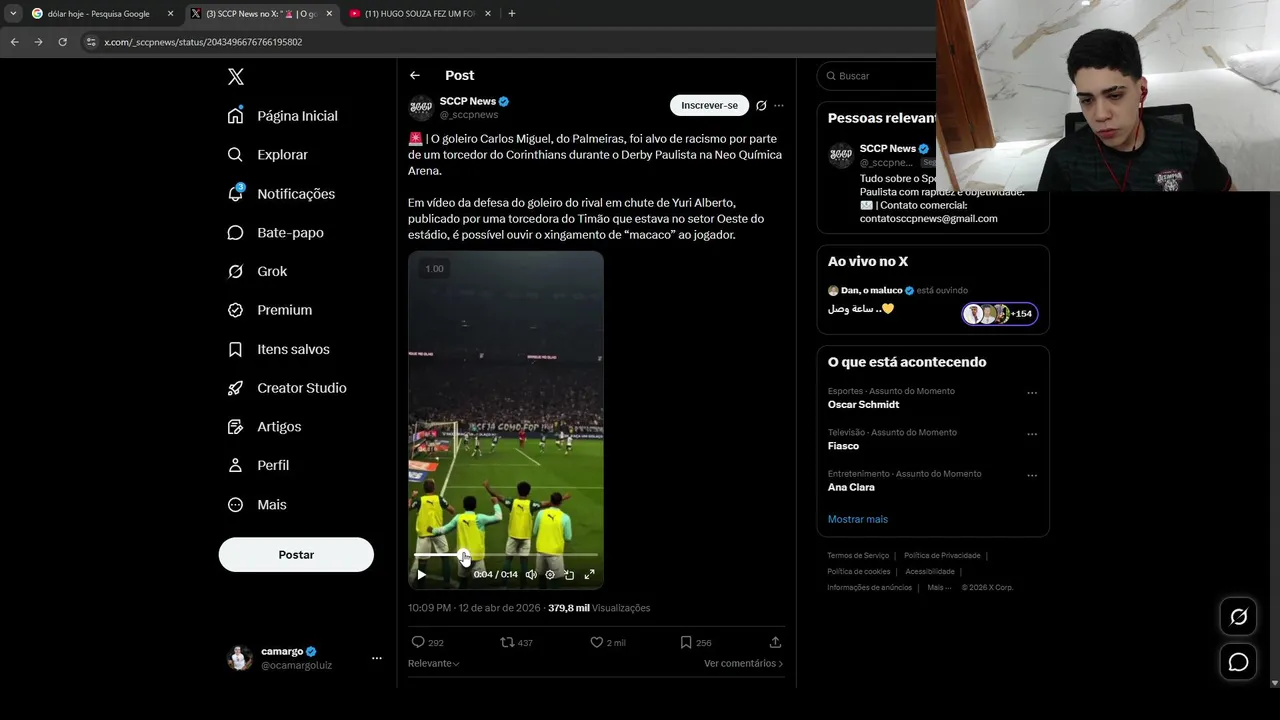1280x720 pixels.
Task: Open Fiasco trend options
Action: (x=1032, y=435)
